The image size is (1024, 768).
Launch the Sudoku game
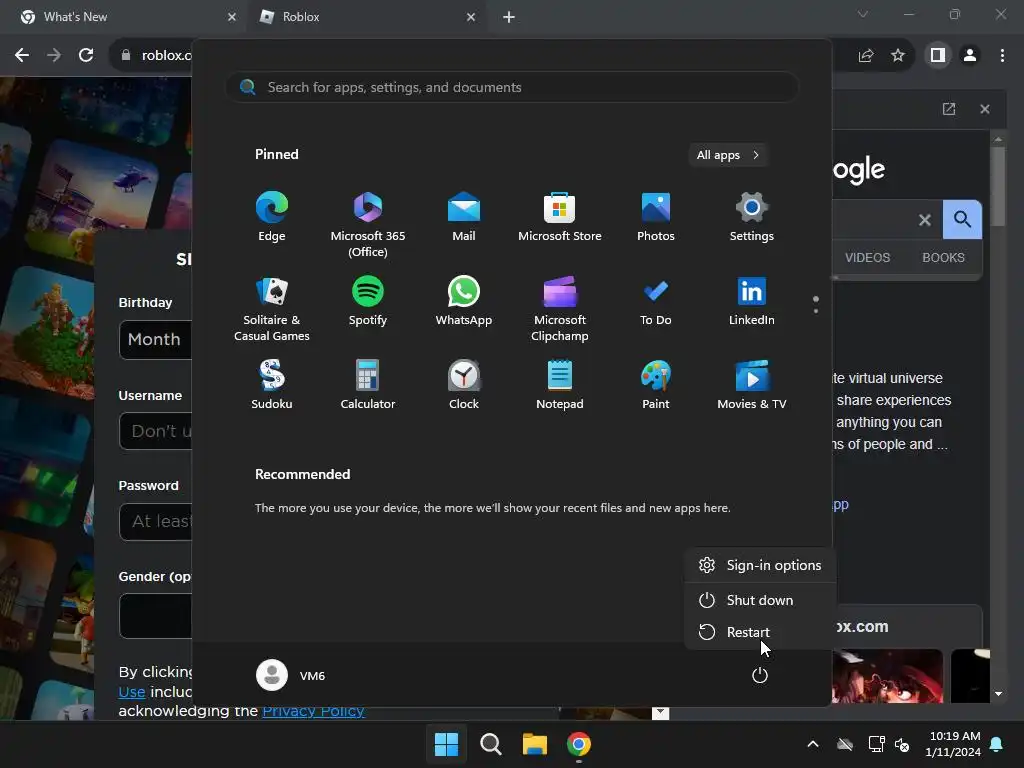click(272, 385)
